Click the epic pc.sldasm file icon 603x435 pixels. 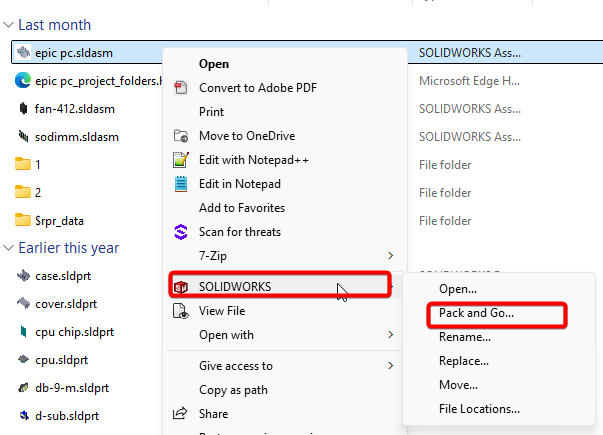coord(23,52)
